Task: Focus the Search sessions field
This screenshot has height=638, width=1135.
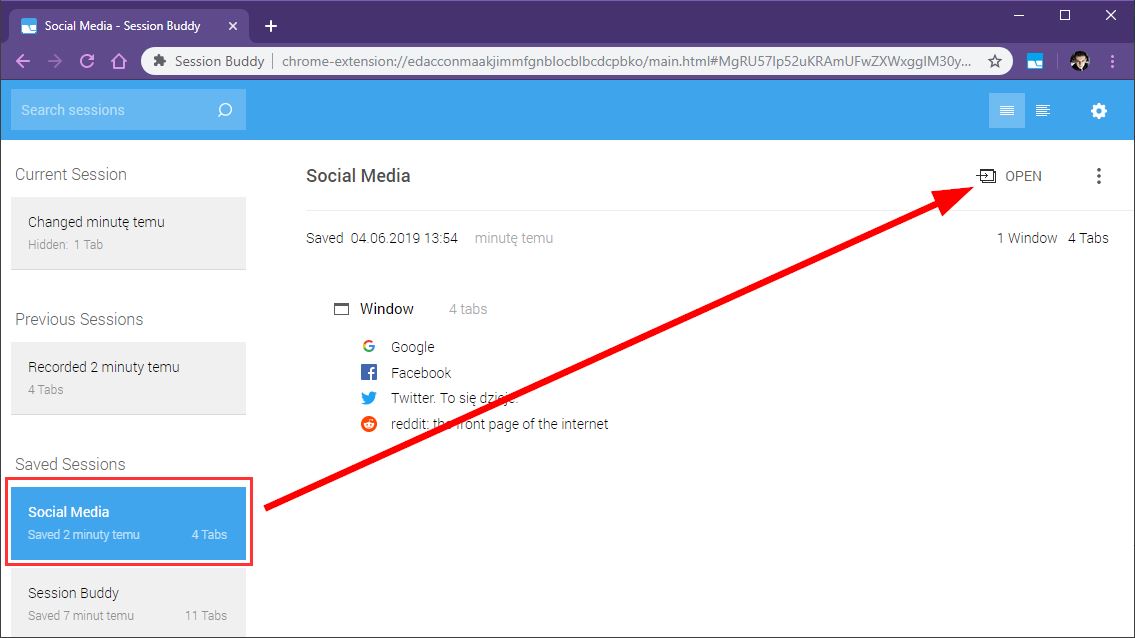Action: 128,110
